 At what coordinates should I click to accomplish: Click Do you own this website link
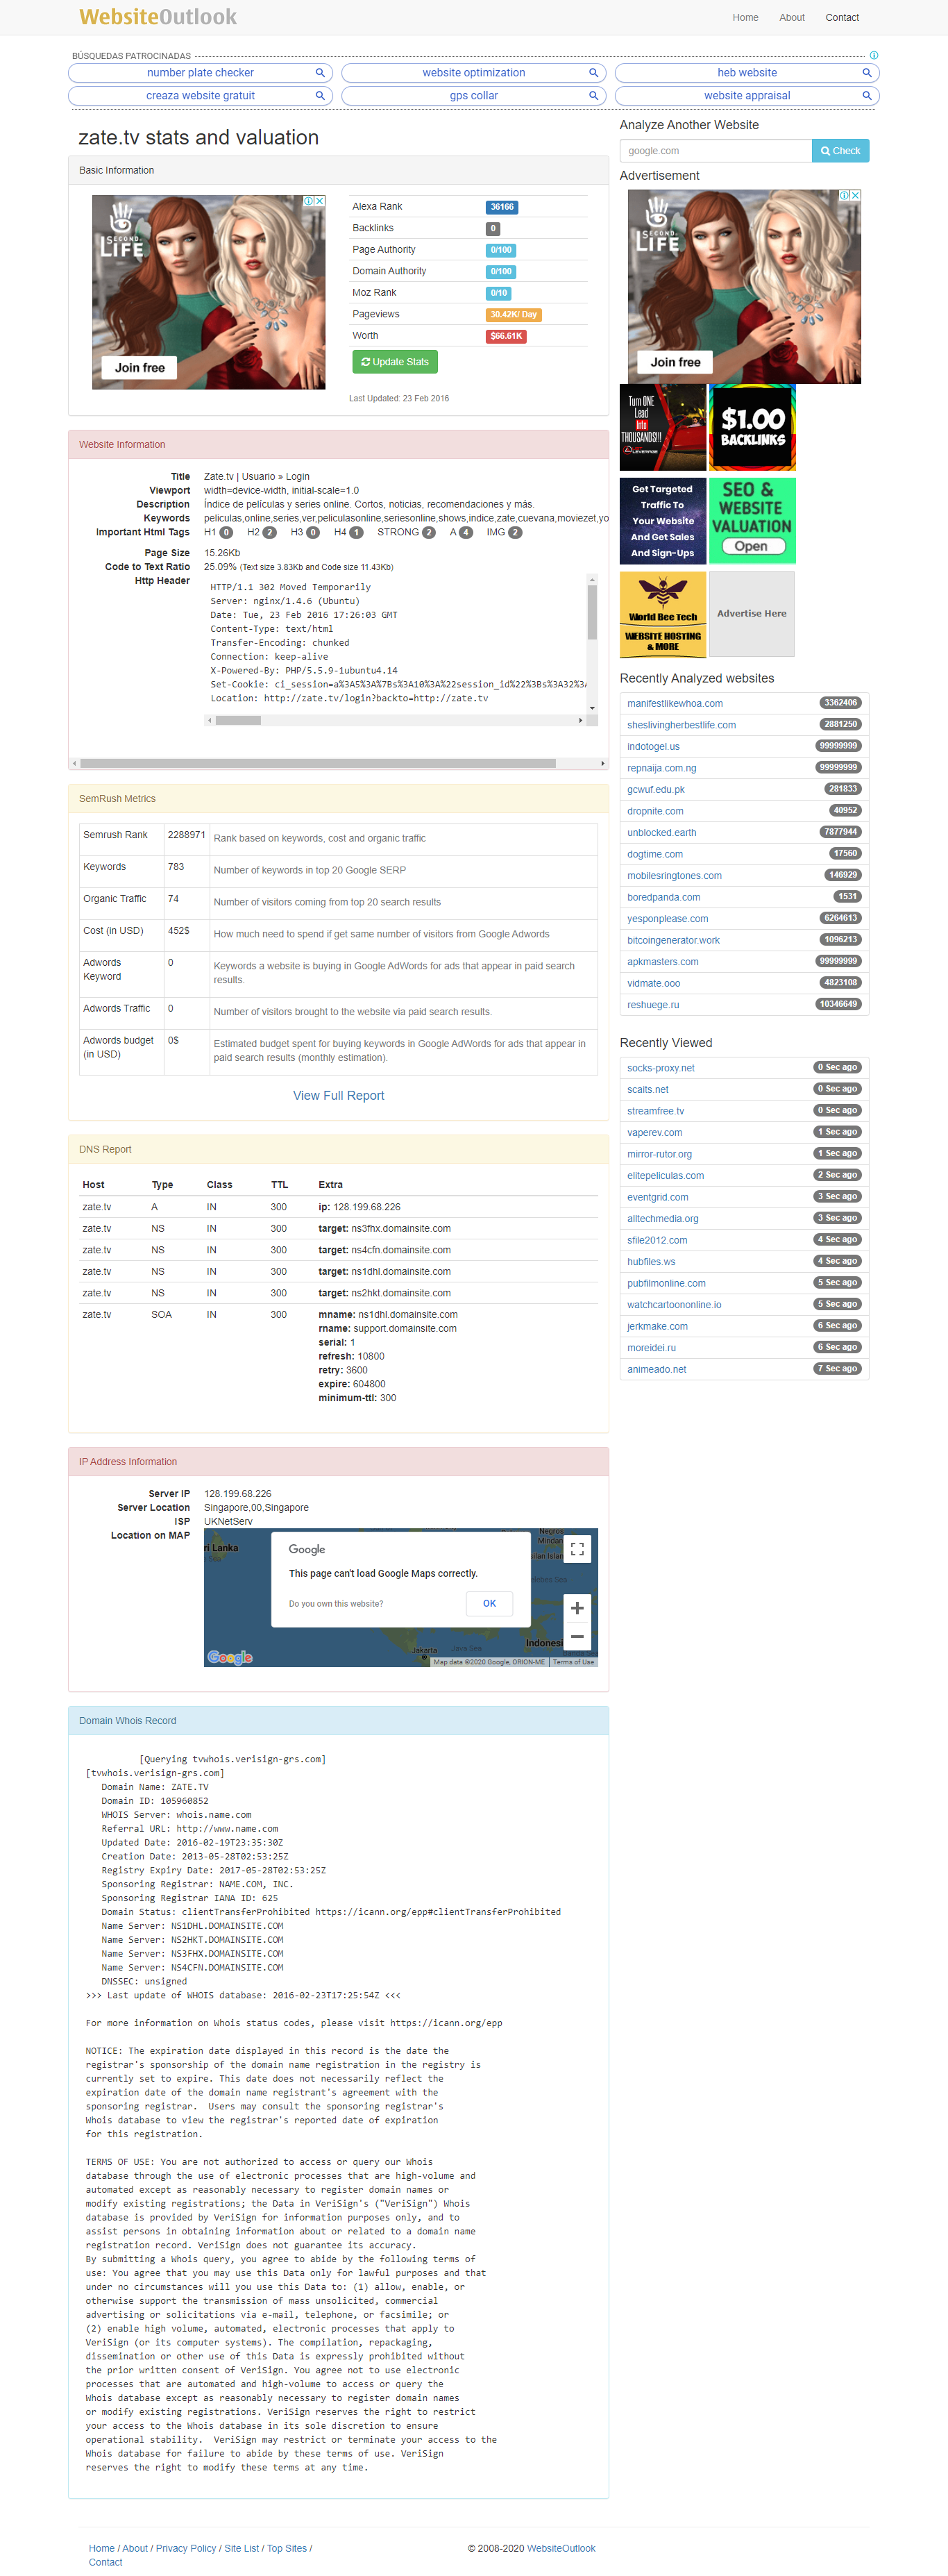click(336, 1604)
